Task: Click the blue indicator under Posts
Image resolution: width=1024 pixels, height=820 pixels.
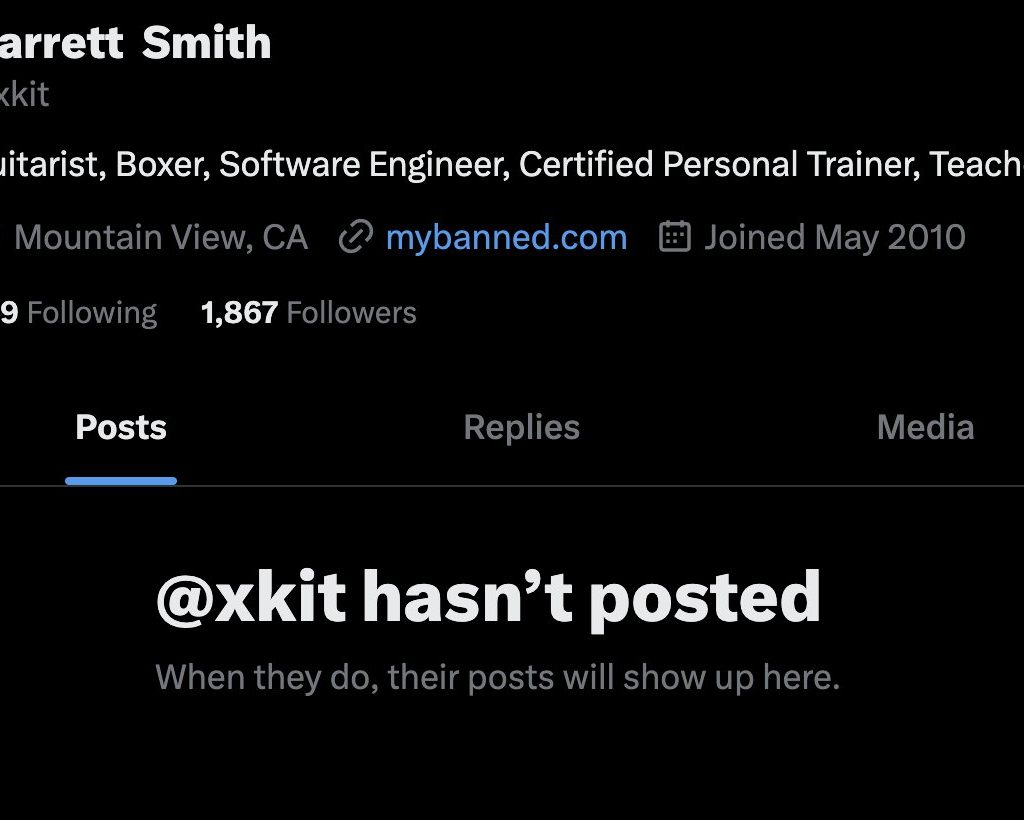Action: (x=121, y=481)
